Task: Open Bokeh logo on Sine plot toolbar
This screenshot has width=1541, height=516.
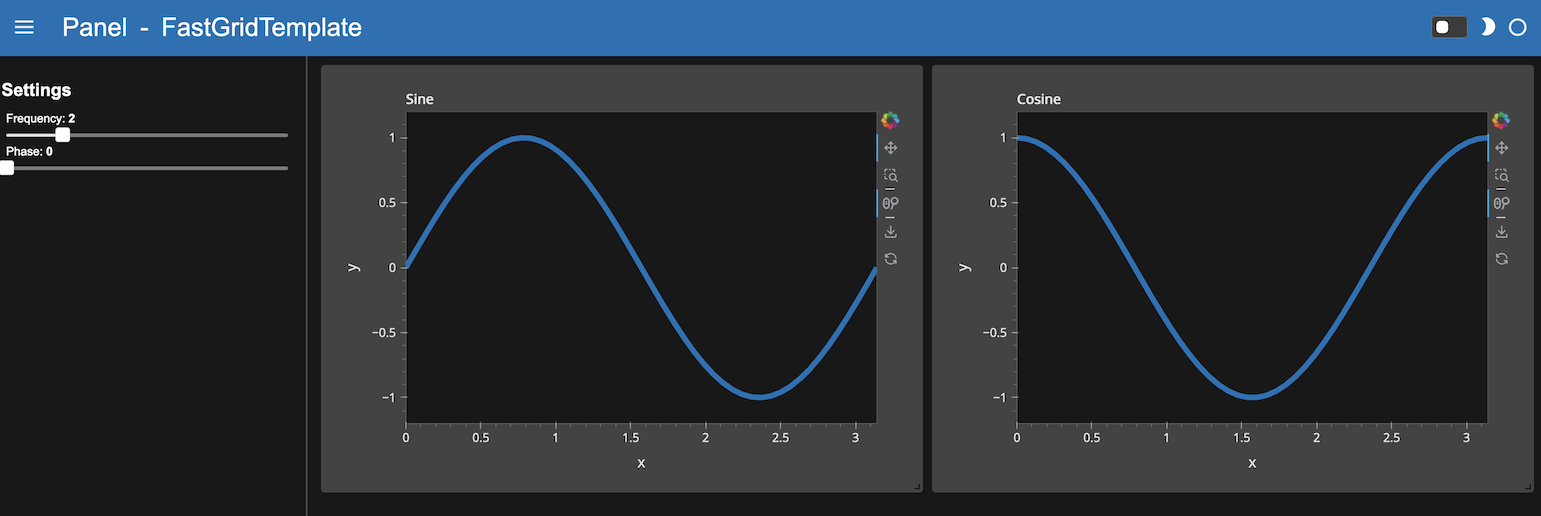Action: [x=890, y=120]
